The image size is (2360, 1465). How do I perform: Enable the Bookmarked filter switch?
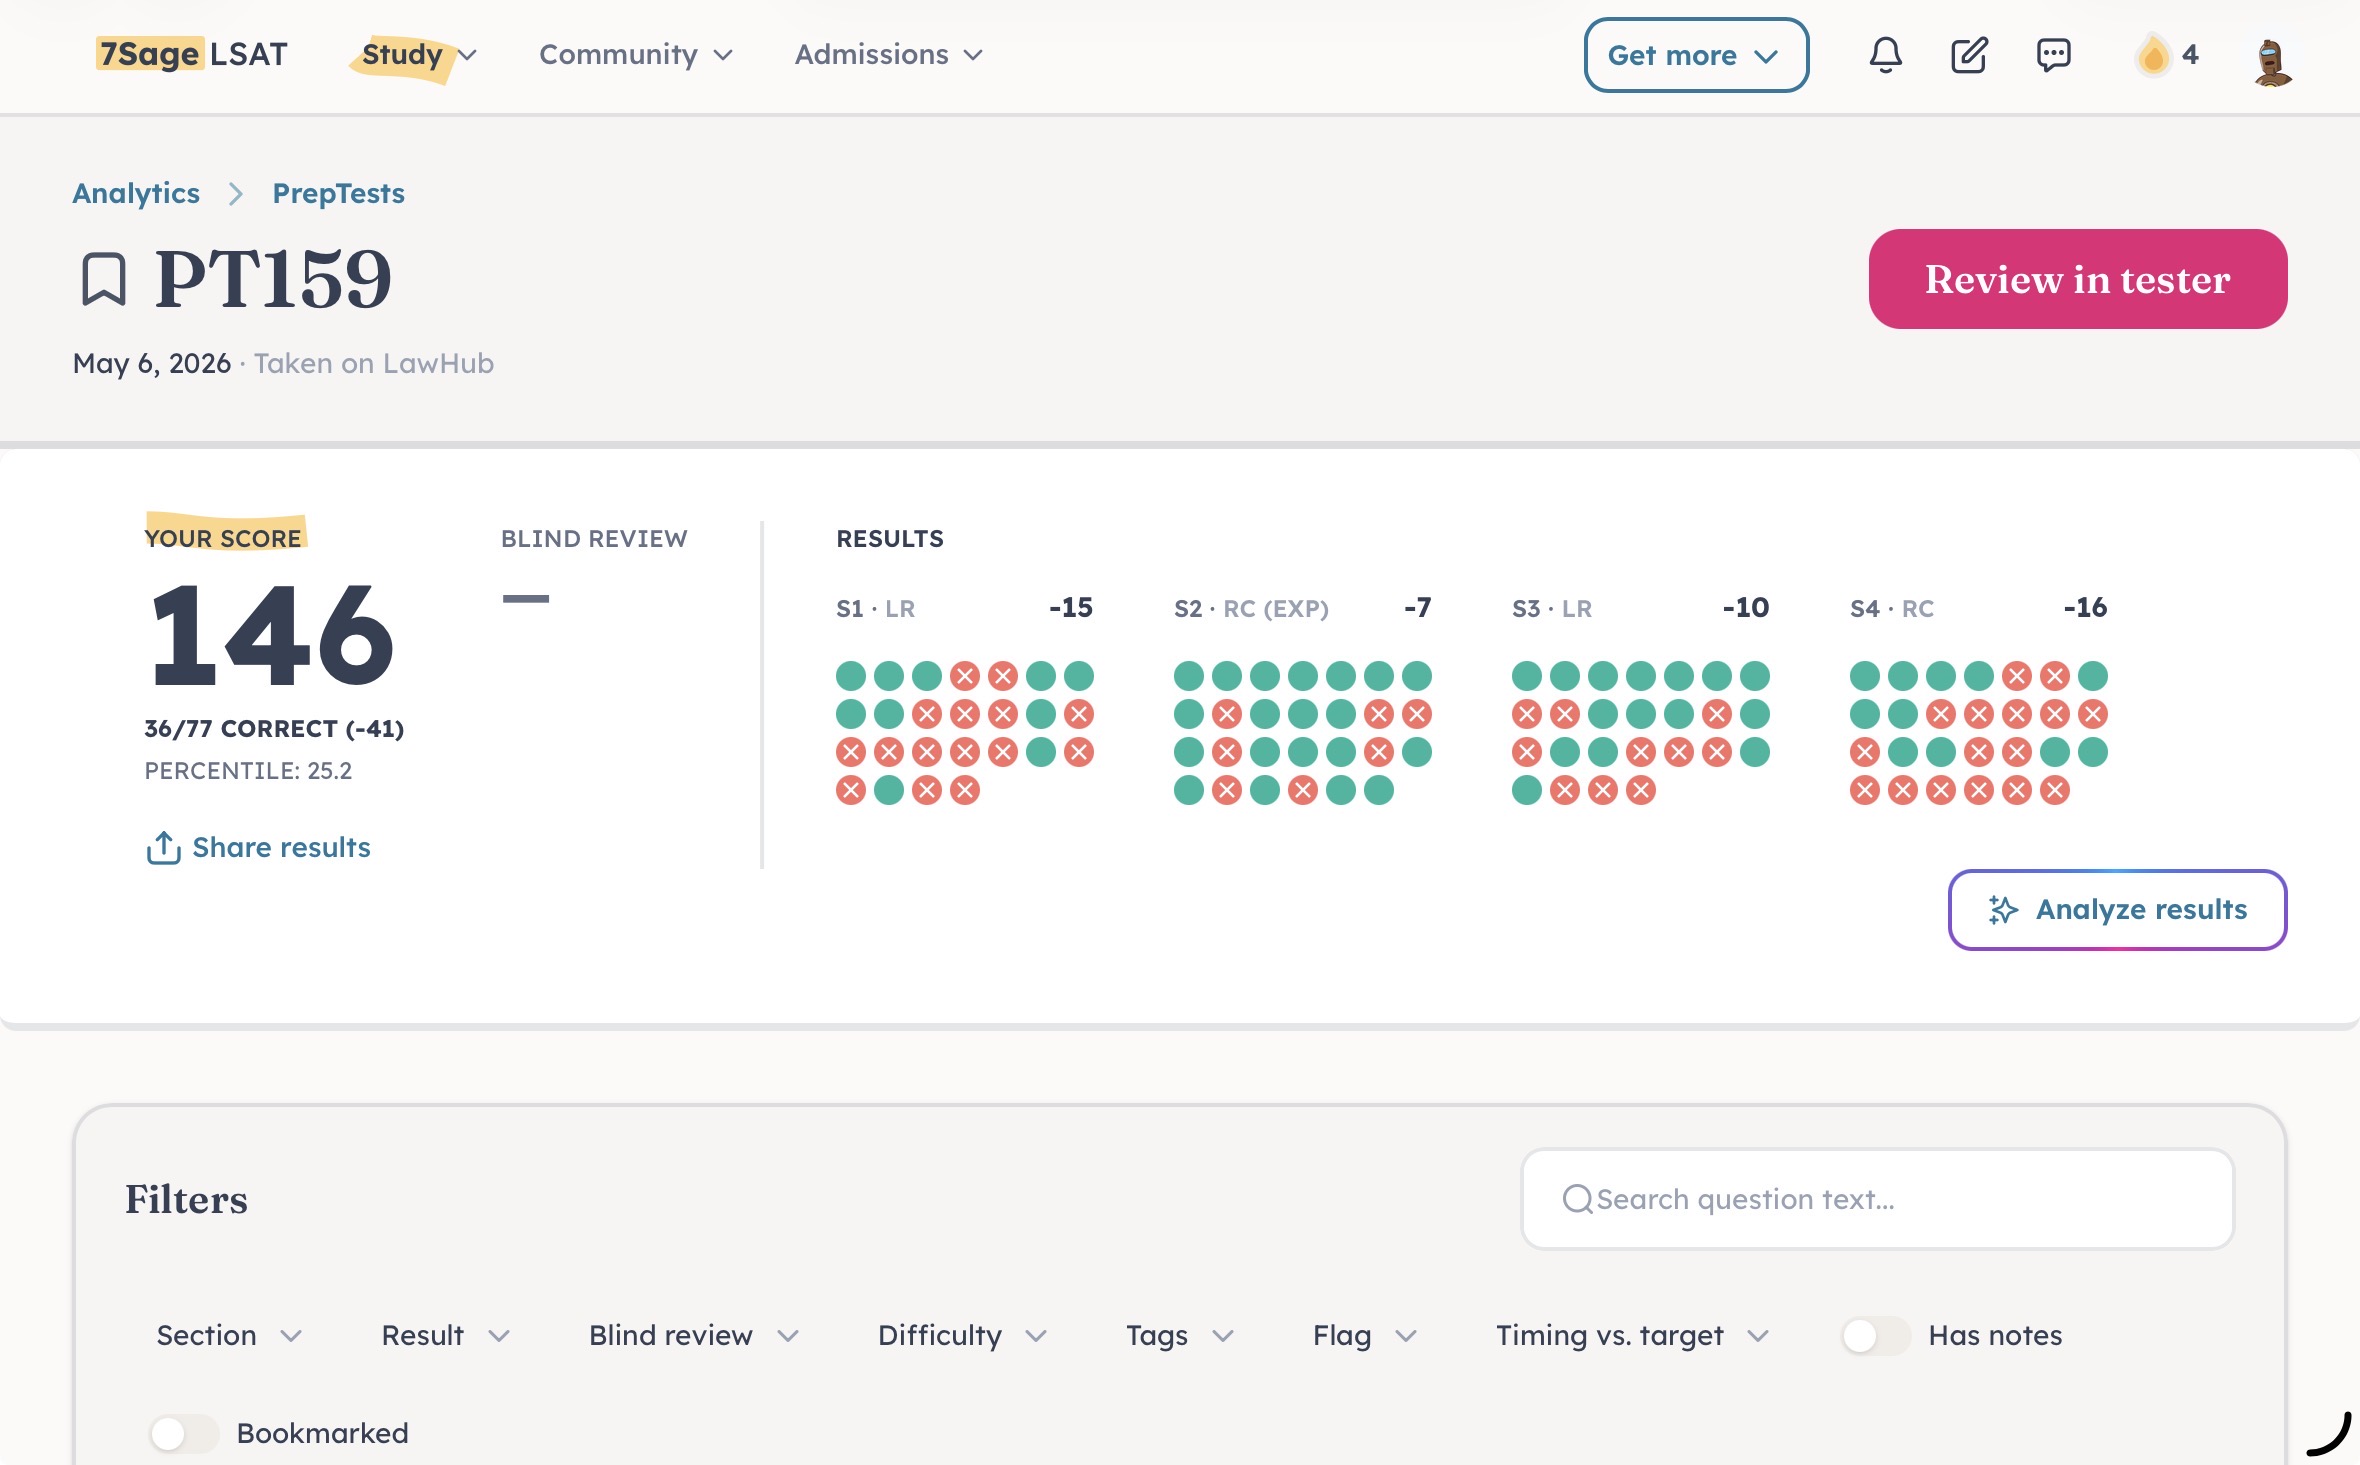(x=183, y=1433)
